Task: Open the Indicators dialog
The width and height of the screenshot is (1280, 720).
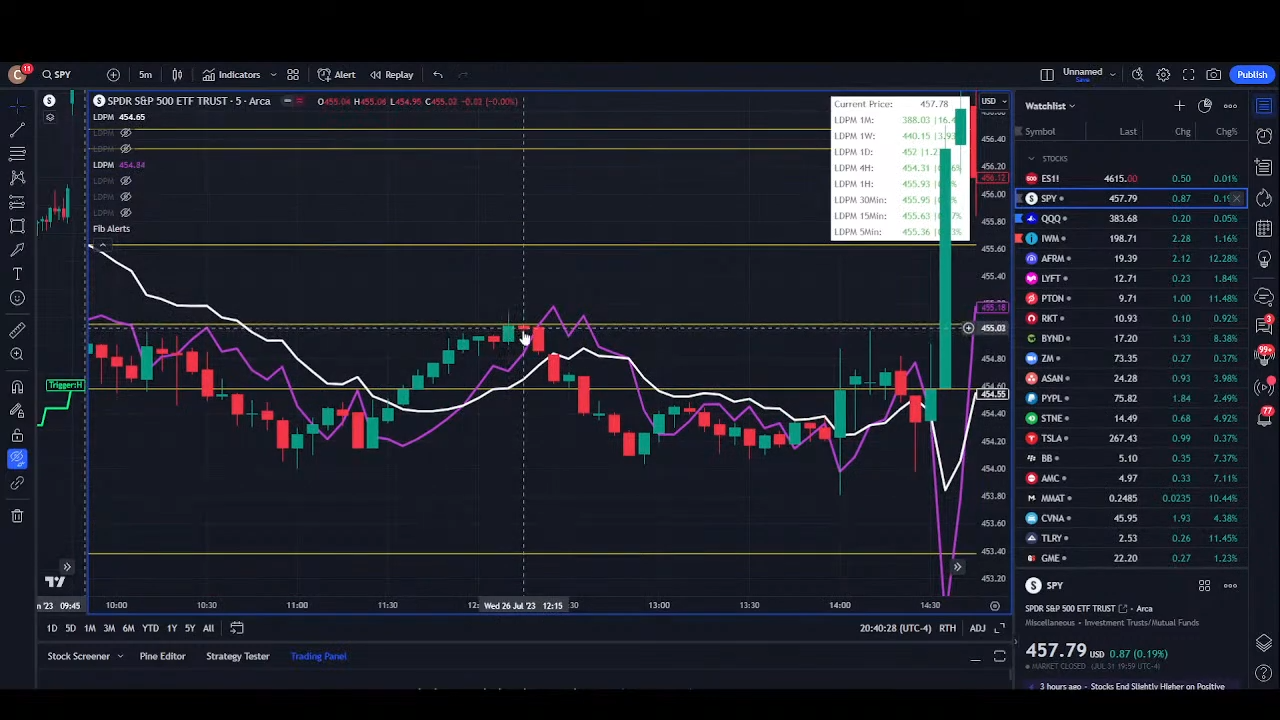Action: 231,75
